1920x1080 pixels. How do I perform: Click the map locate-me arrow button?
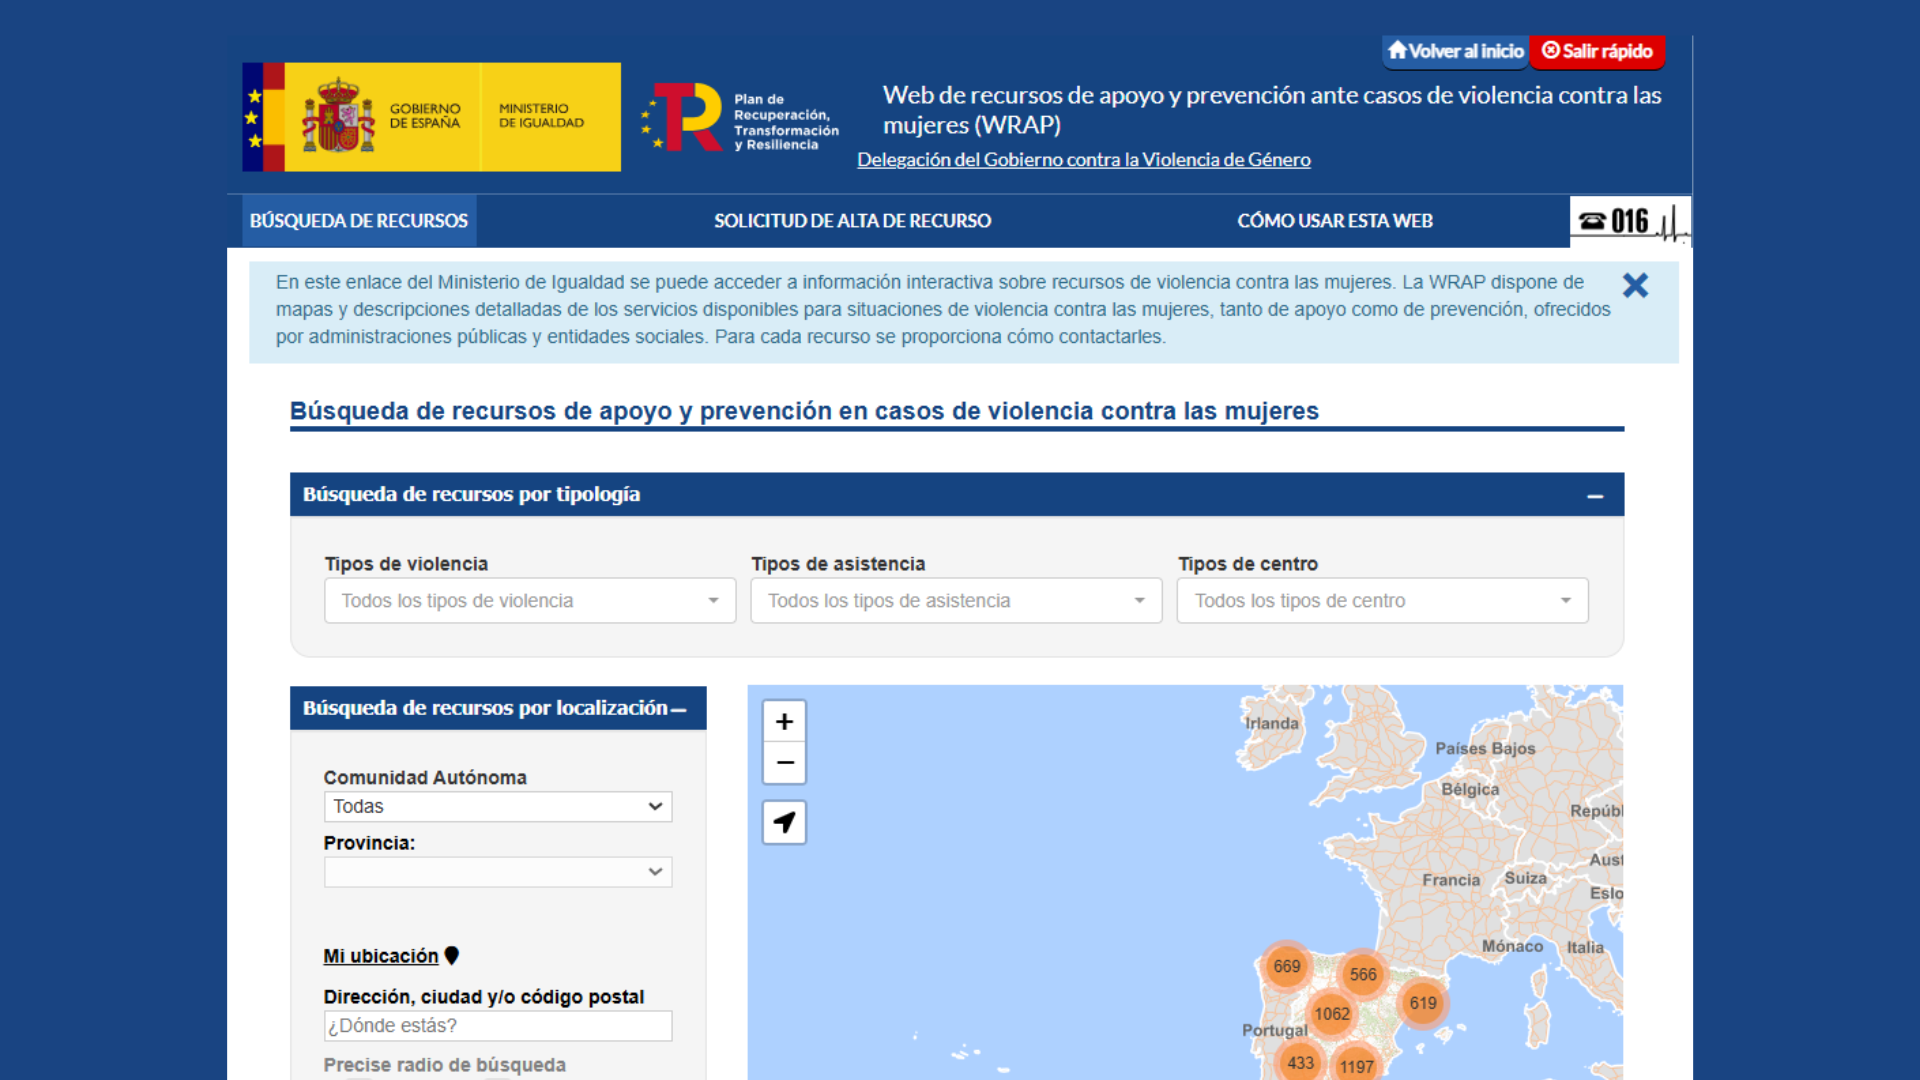[x=785, y=823]
